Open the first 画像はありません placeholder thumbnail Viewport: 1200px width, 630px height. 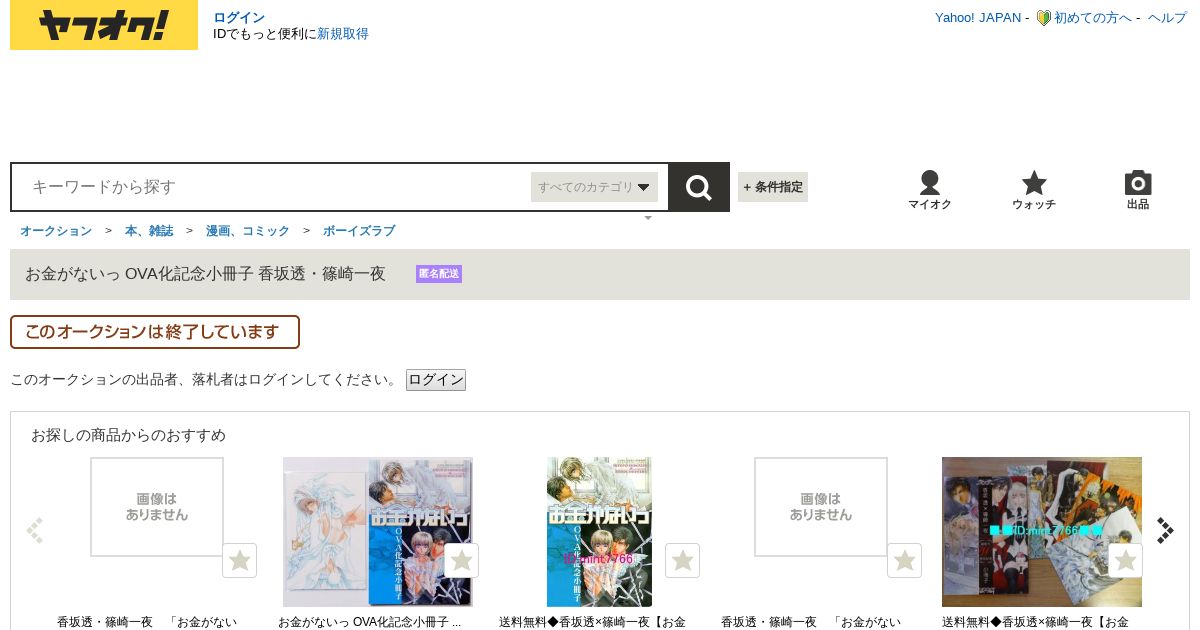pos(157,507)
